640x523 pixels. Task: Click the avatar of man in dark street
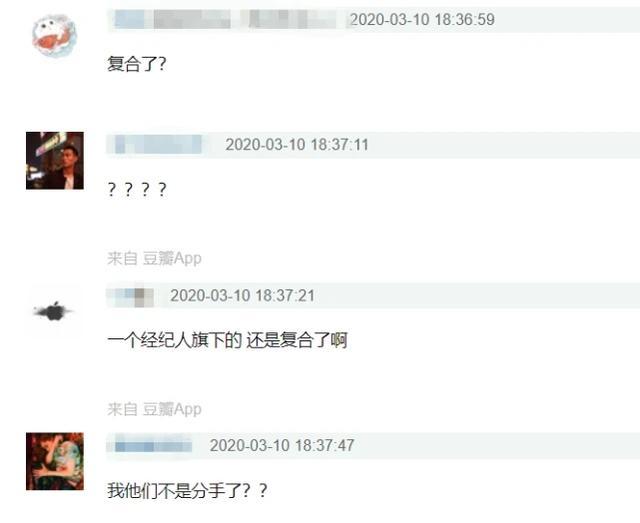coord(55,160)
